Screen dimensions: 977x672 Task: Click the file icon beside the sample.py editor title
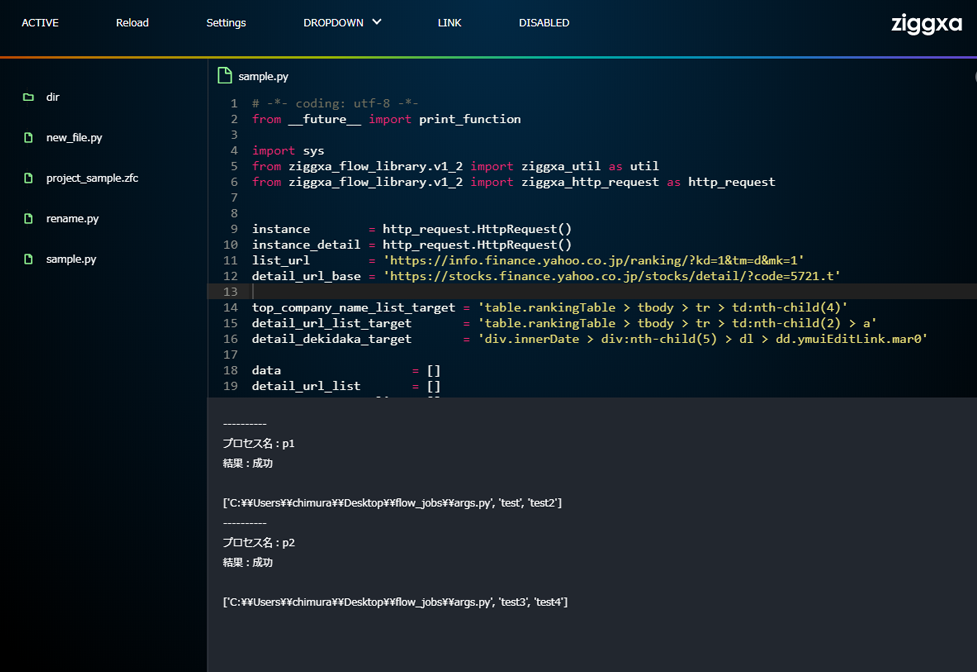225,76
